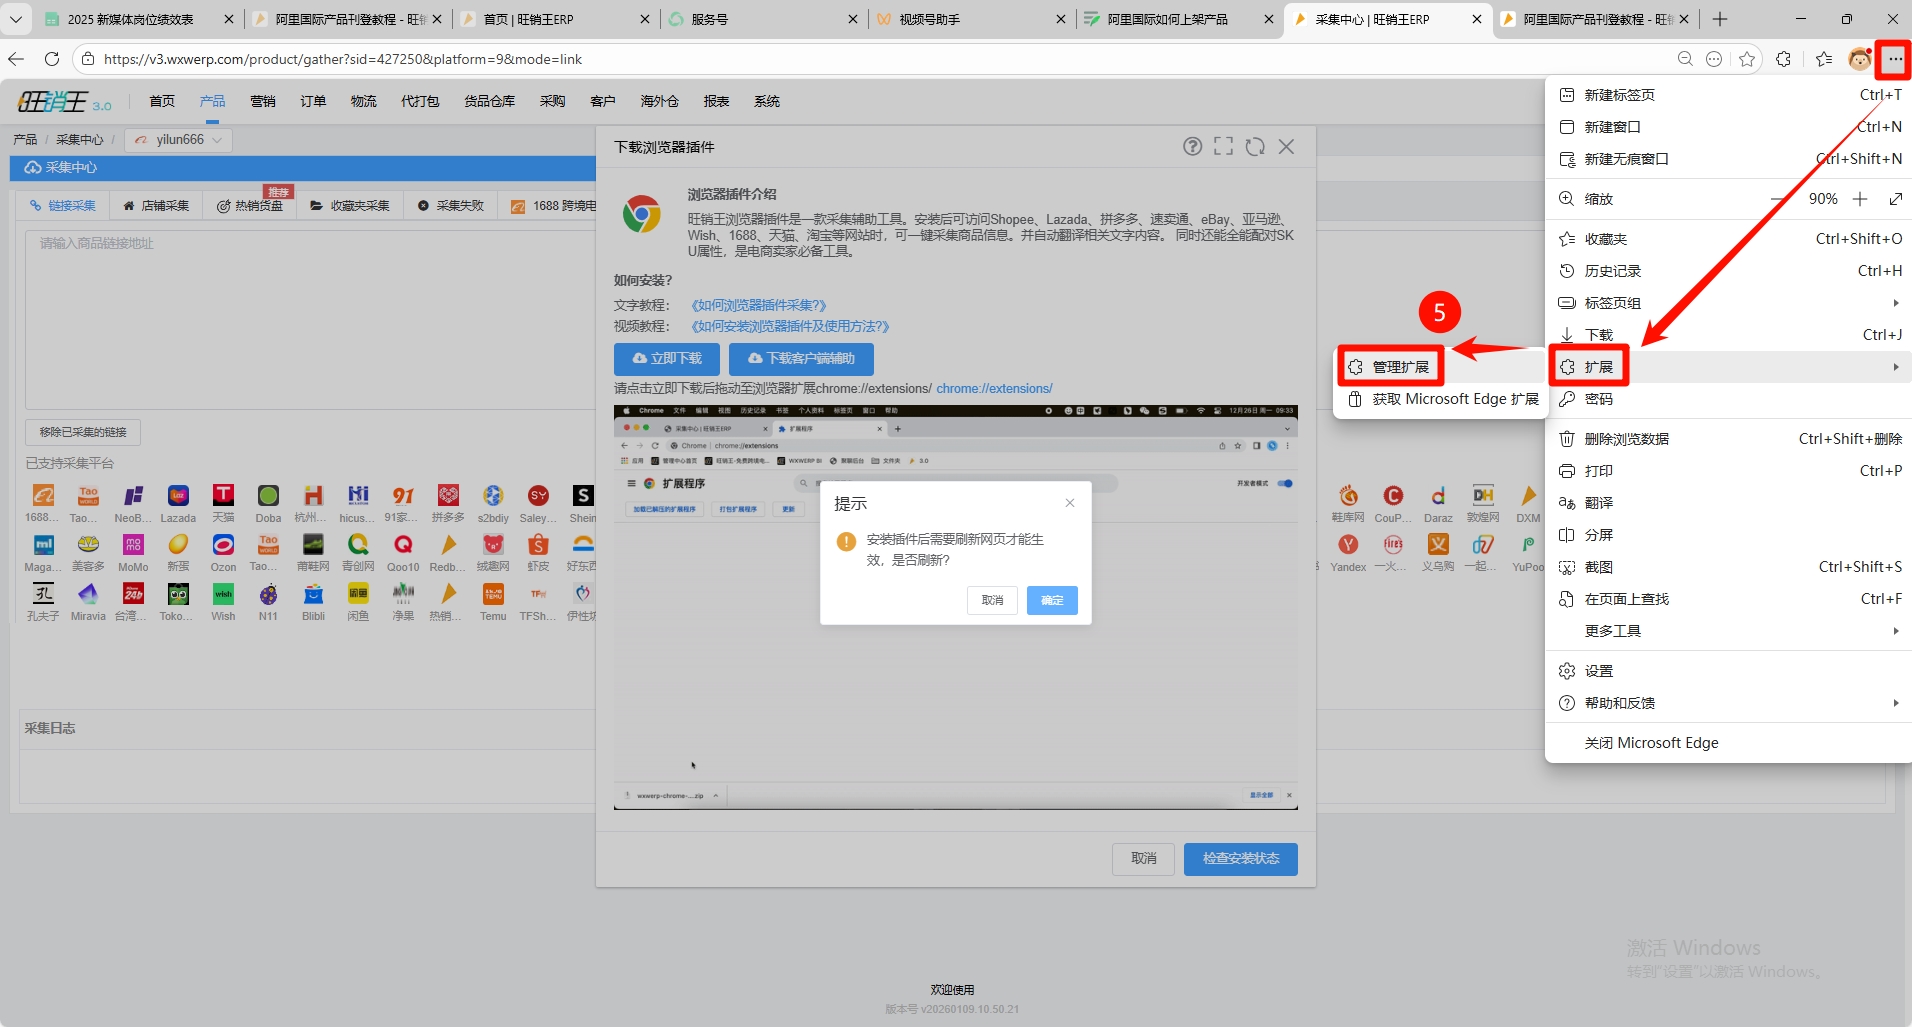Image resolution: width=1912 pixels, height=1027 pixels.
Task: Click the 立即下载 button
Action: tap(667, 359)
